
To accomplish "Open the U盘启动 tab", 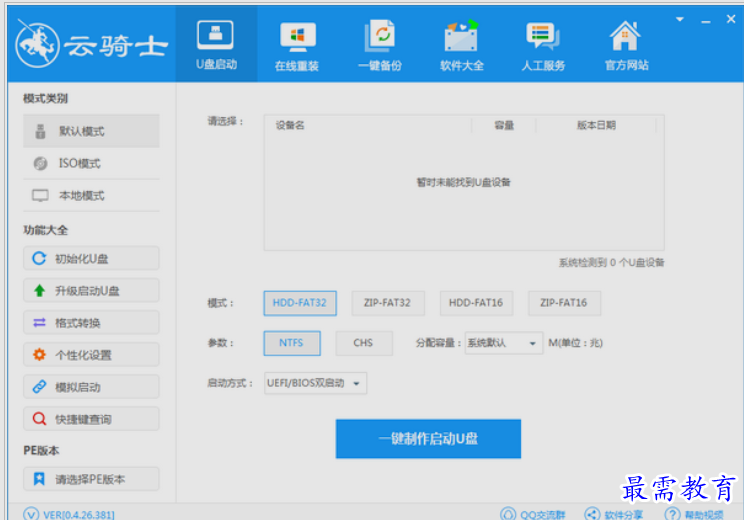I will [x=216, y=45].
